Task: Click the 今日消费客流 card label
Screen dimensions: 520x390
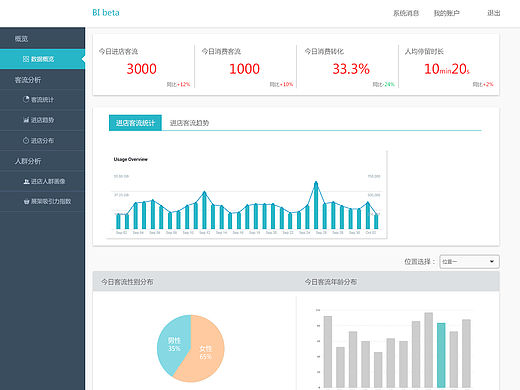Action: [221, 51]
